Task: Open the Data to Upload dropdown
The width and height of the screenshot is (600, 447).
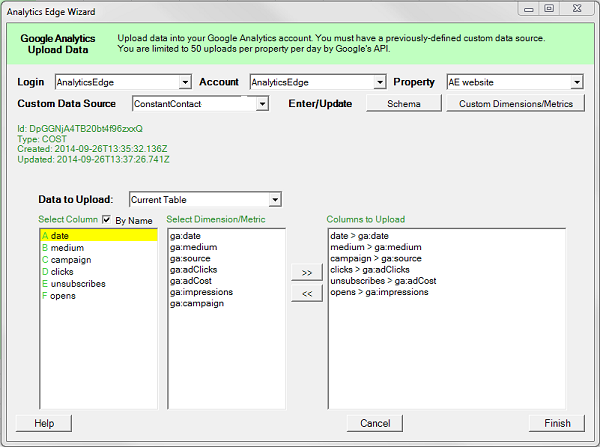Action: 275,200
